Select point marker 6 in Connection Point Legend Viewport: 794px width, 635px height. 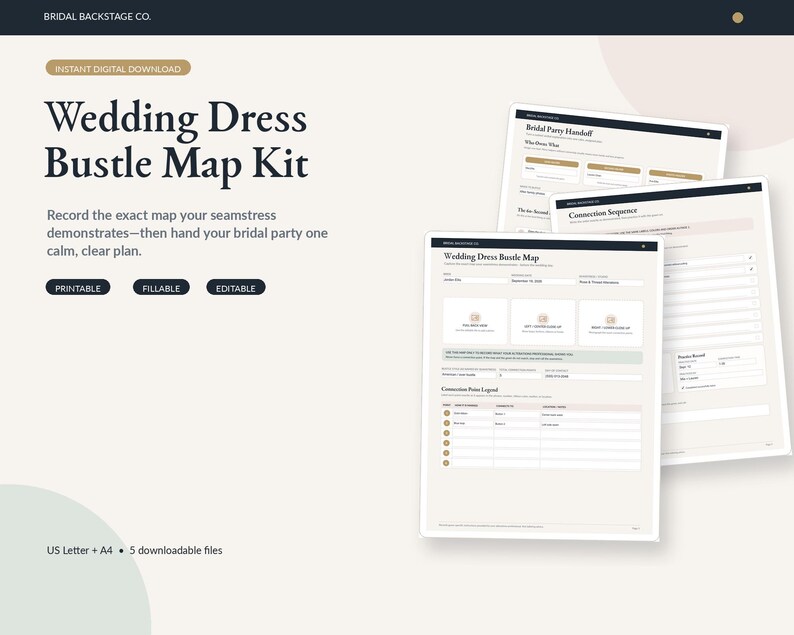pyautogui.click(x=446, y=463)
